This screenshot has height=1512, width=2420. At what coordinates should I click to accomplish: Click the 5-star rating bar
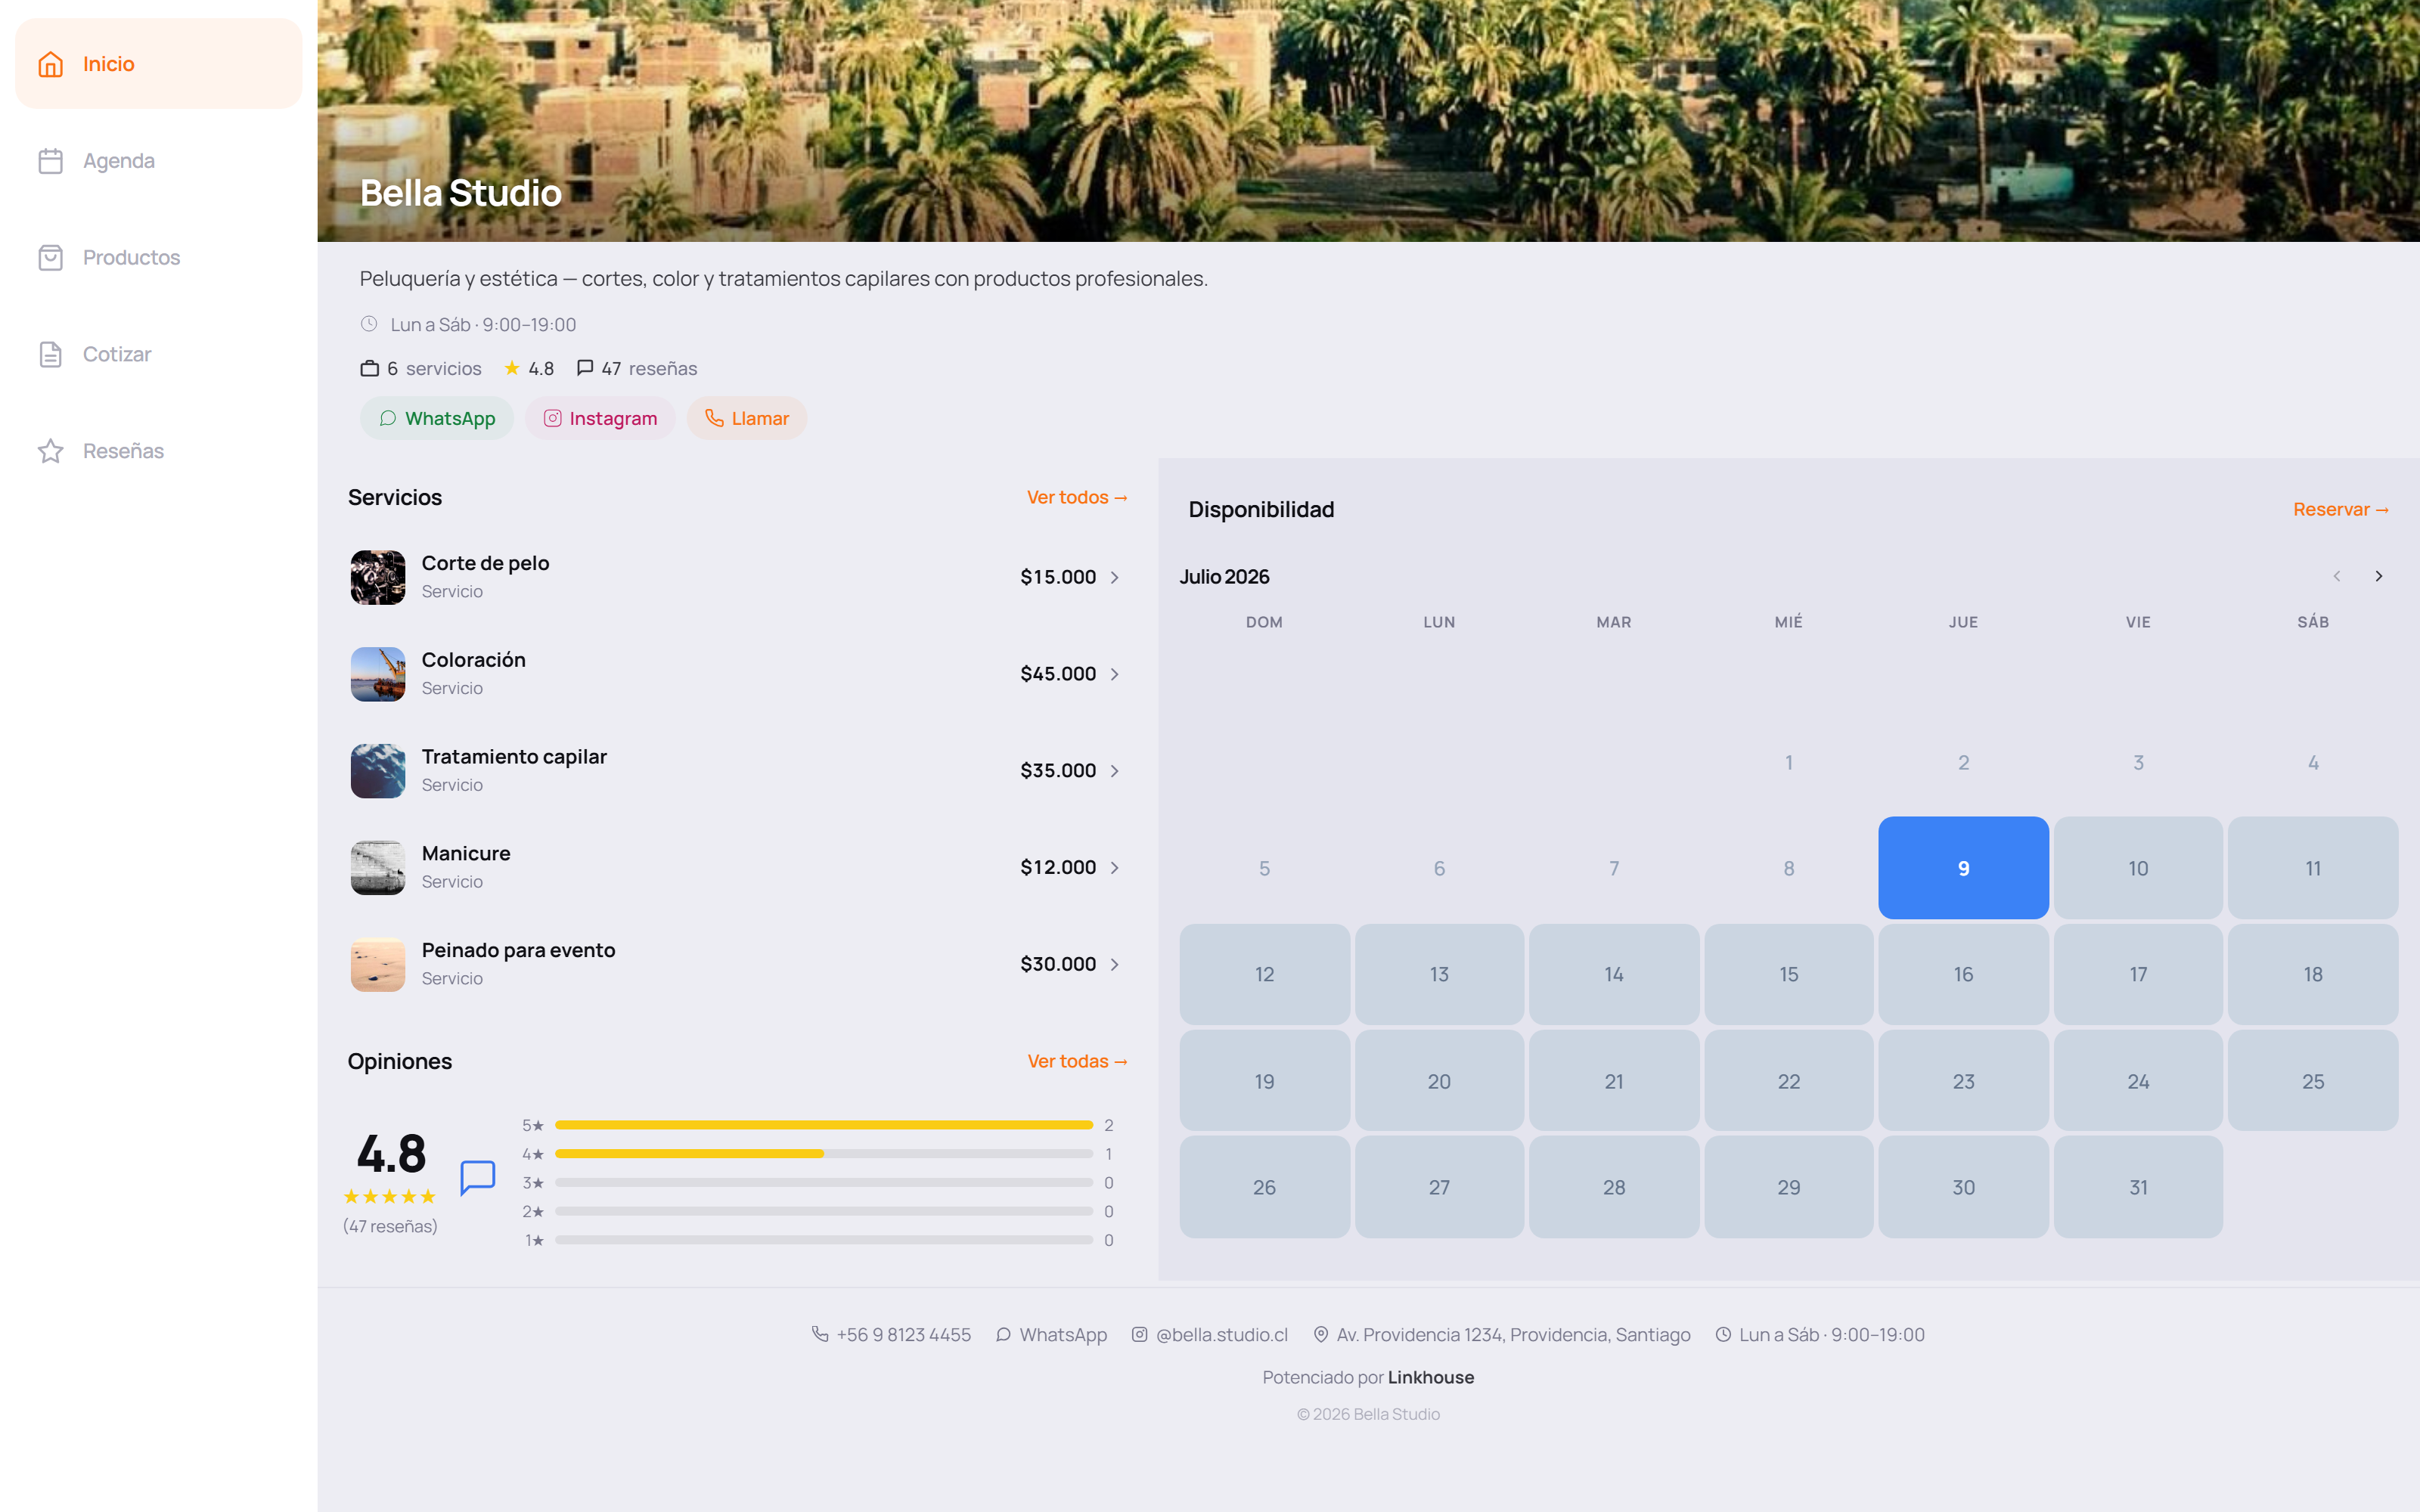point(824,1125)
